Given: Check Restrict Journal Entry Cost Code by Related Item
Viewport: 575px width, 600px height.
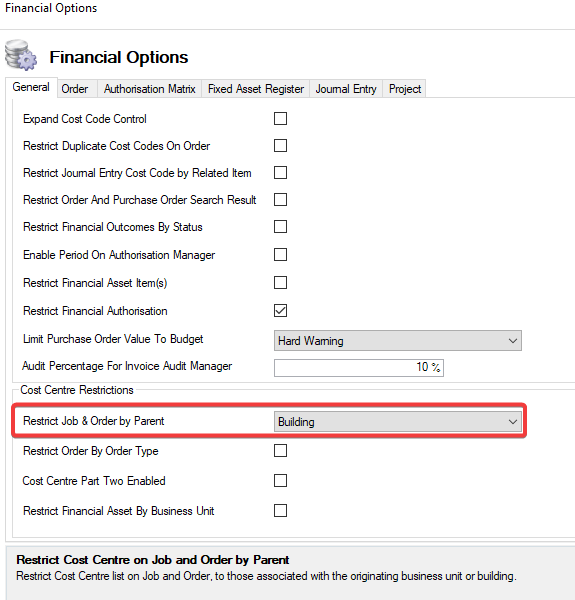Looking at the screenshot, I should (x=280, y=173).
